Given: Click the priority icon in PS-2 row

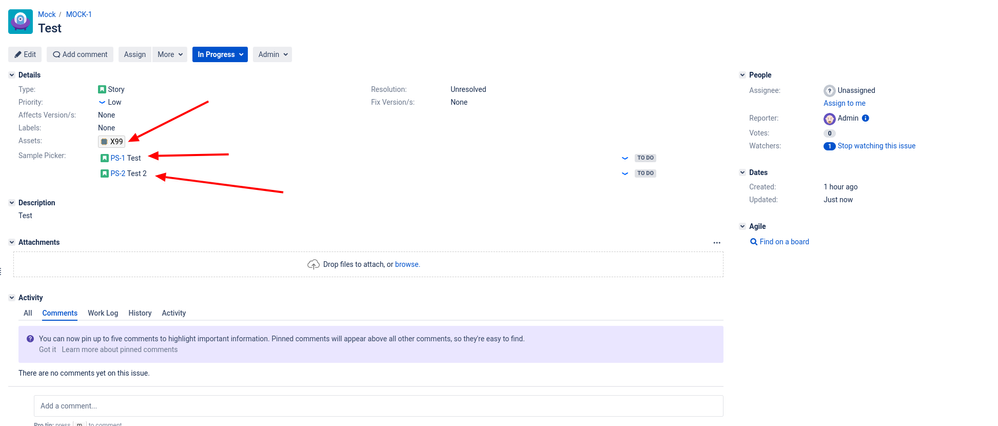Looking at the screenshot, I should [x=625, y=173].
